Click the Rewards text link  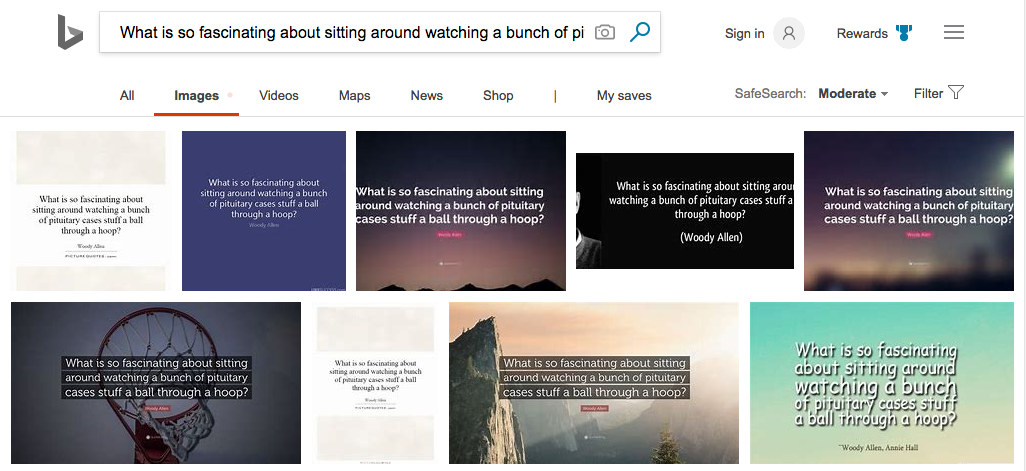pos(862,33)
